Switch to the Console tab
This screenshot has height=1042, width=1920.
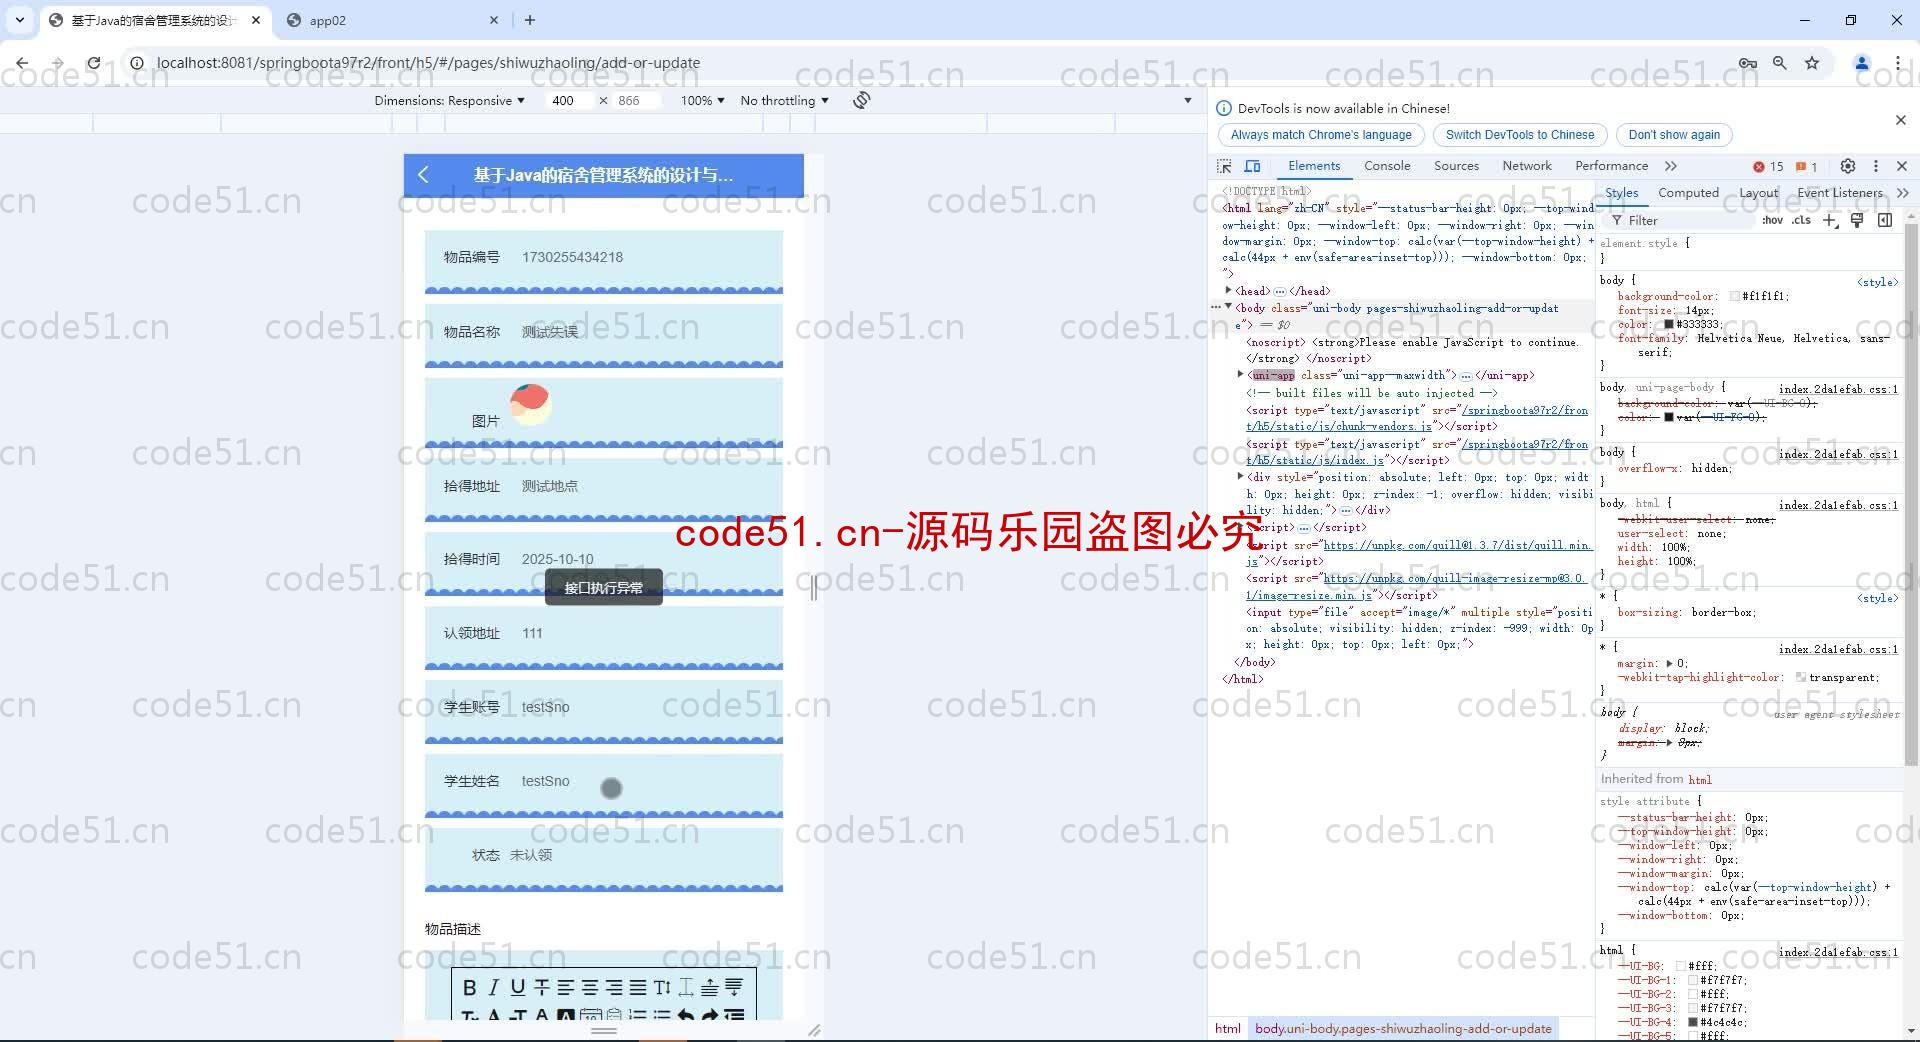pos(1387,166)
